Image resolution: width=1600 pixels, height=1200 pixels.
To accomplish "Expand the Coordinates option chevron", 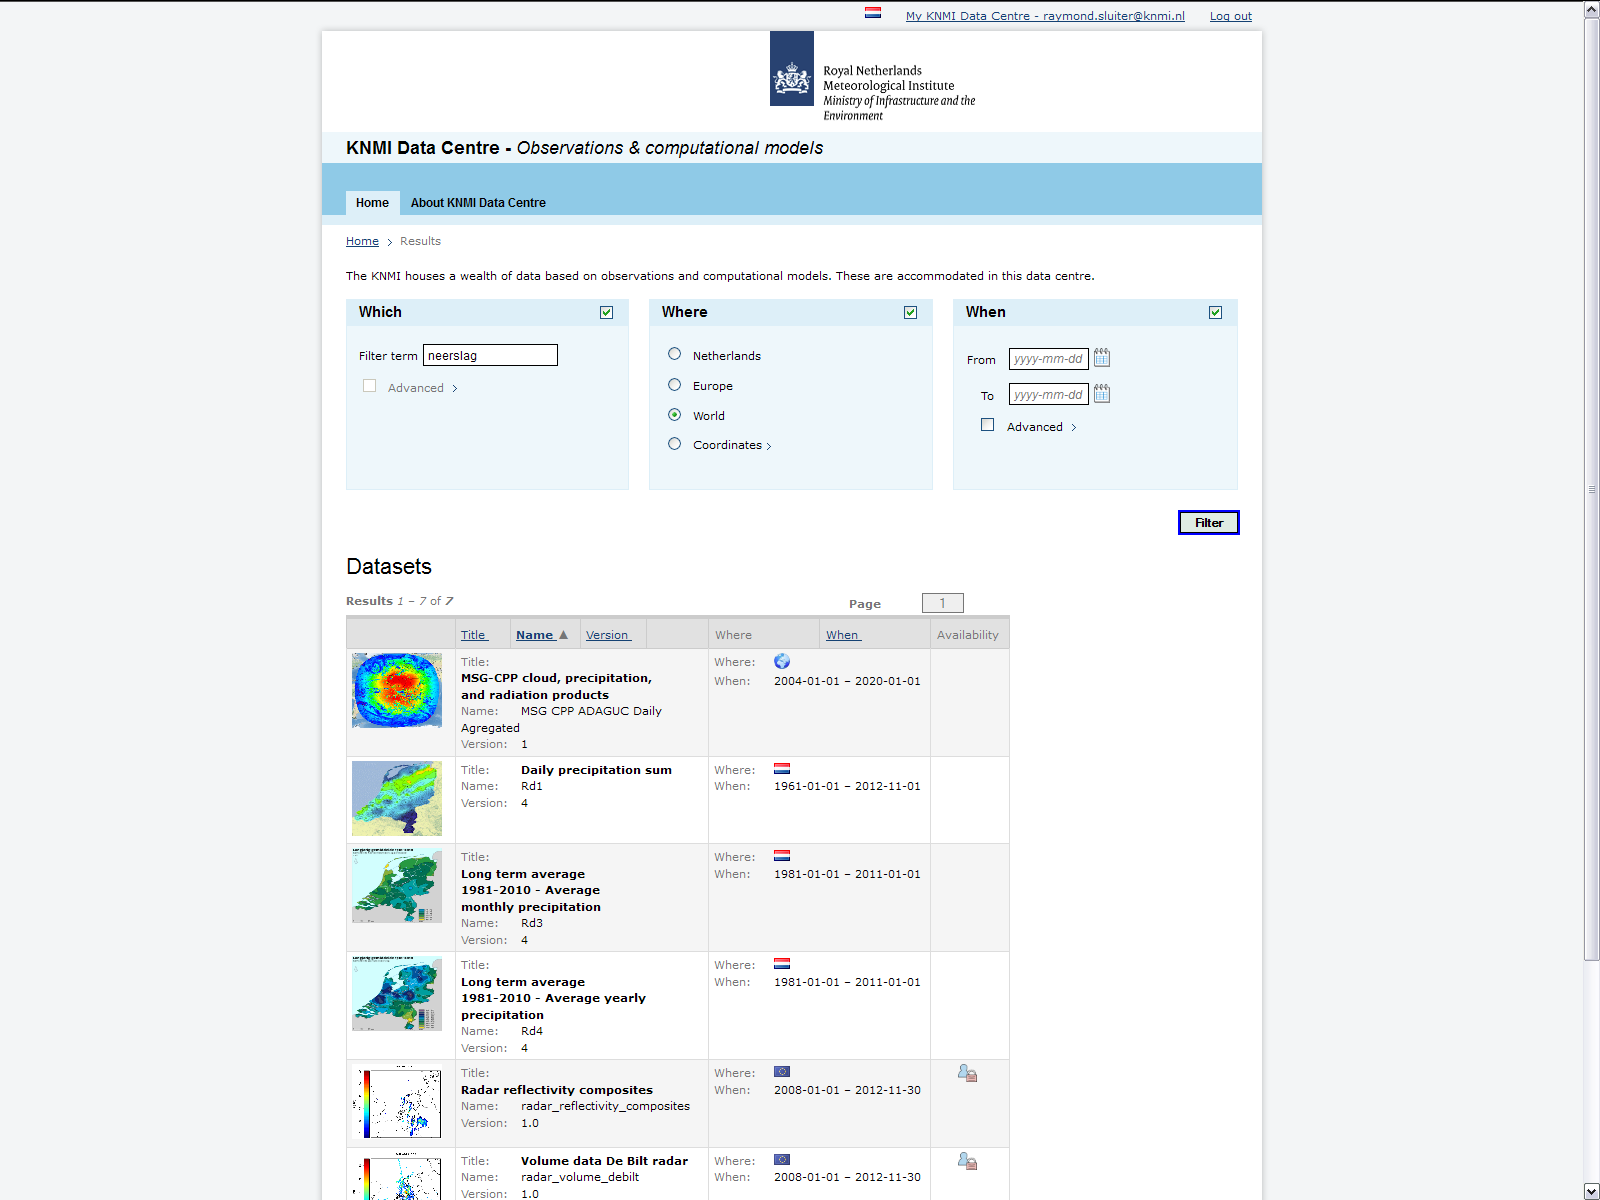I will click(x=769, y=446).
